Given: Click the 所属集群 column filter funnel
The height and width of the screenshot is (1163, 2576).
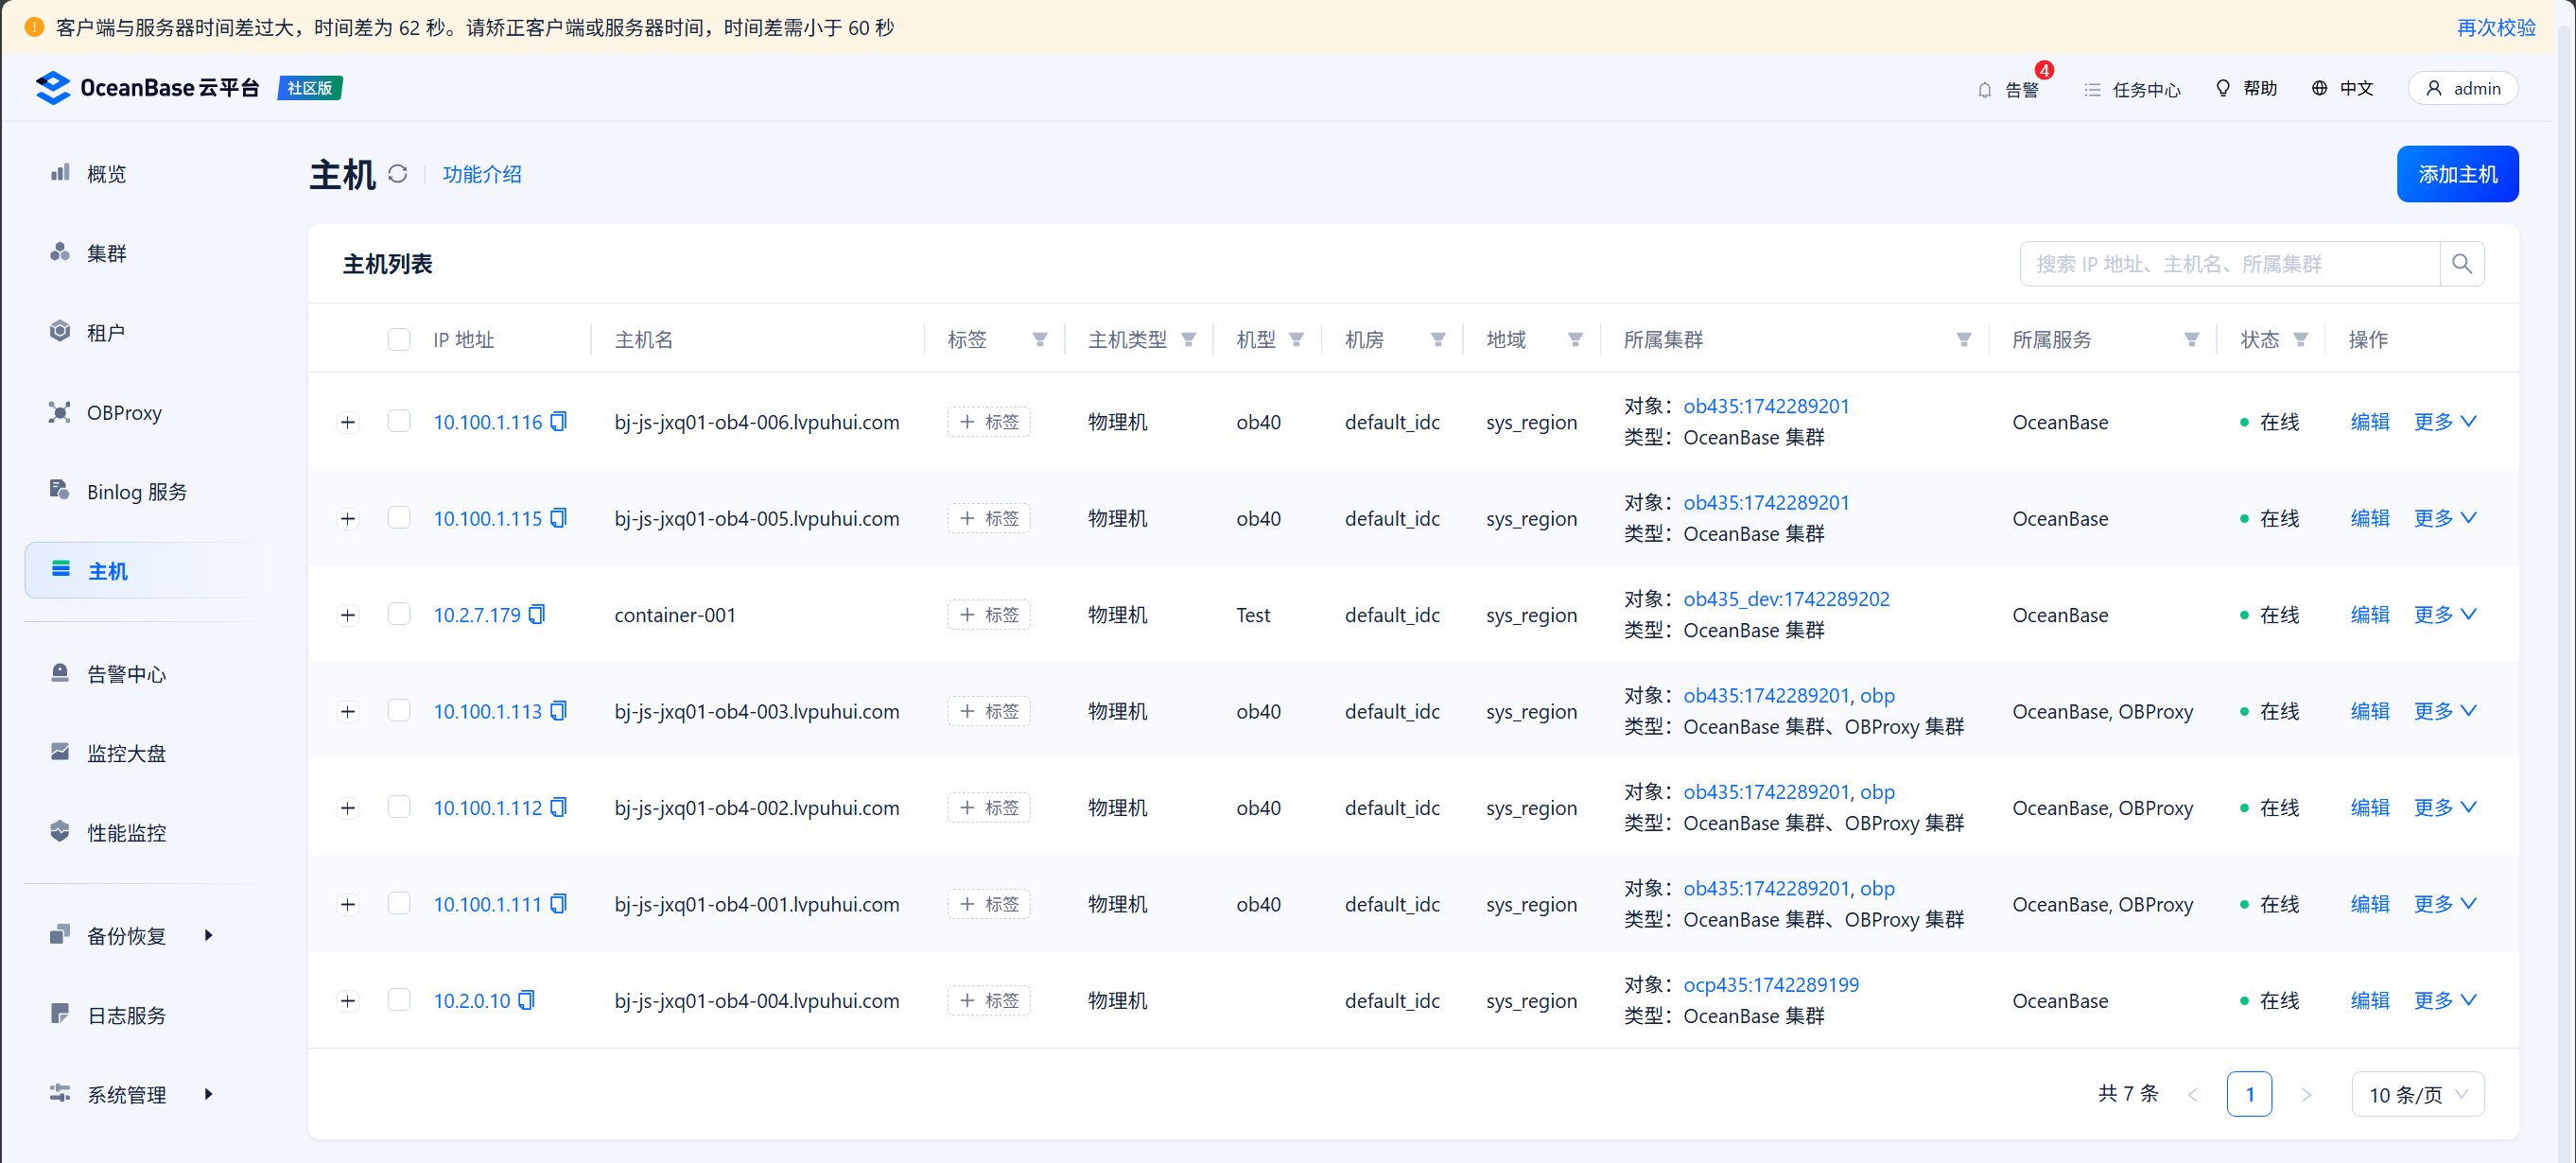Looking at the screenshot, I should pyautogui.click(x=1963, y=340).
